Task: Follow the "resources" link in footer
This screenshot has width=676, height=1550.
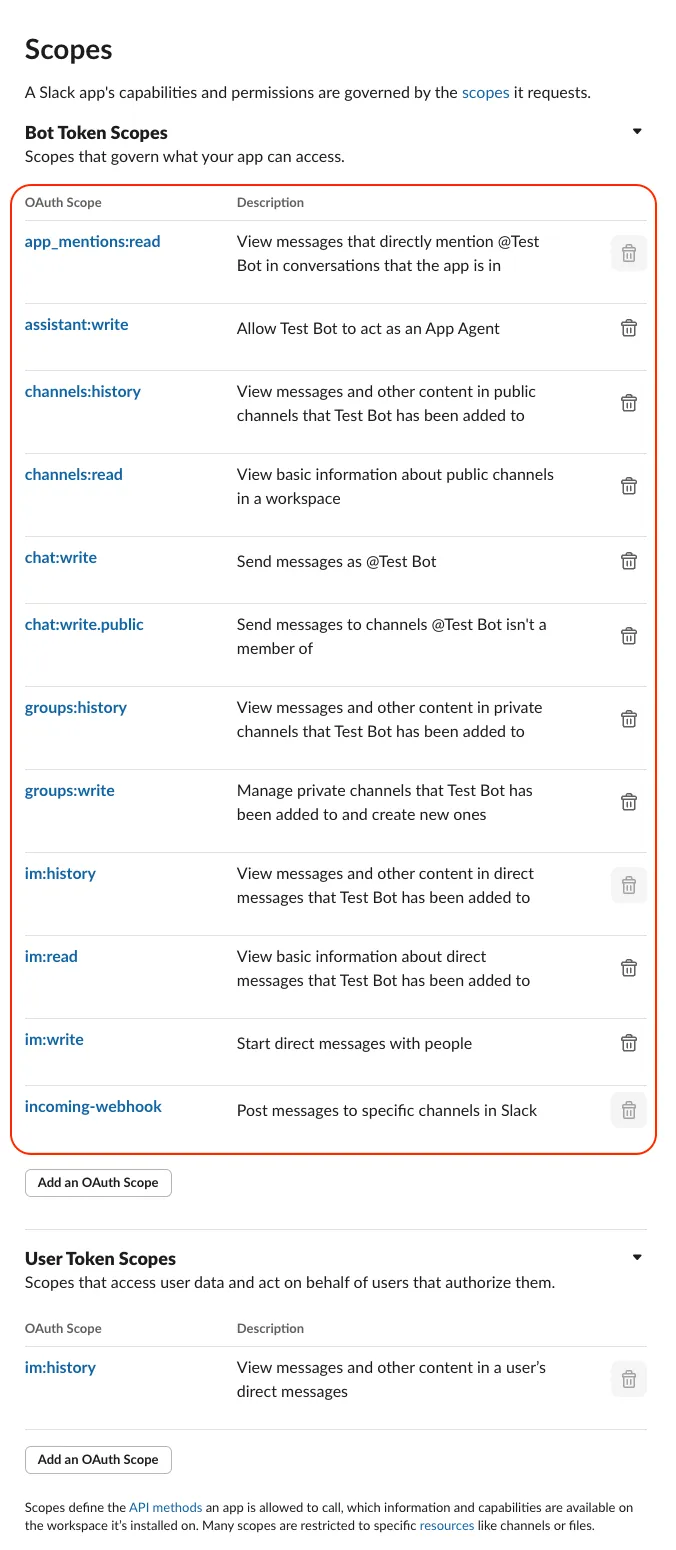Action: 449,1525
